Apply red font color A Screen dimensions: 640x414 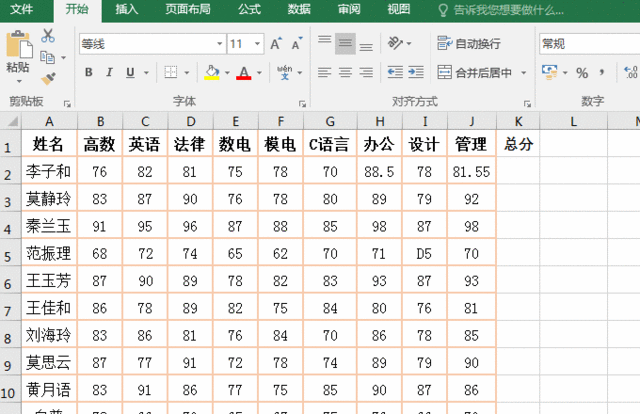[244, 73]
